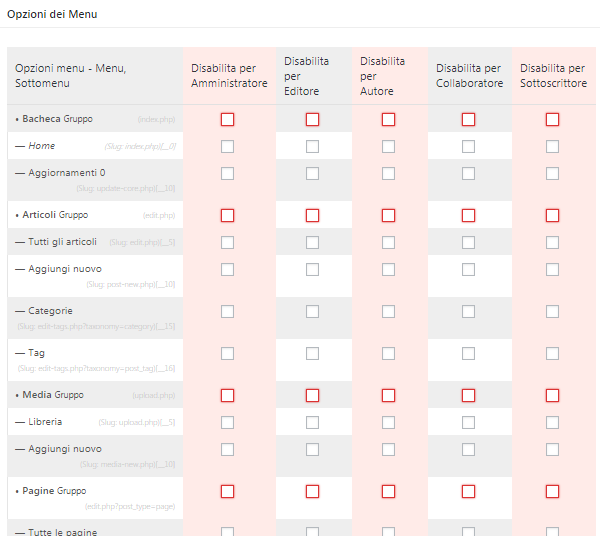This screenshot has width=600, height=536.
Task: Click Disabilita per Collaboratore column header
Action: click(468, 76)
